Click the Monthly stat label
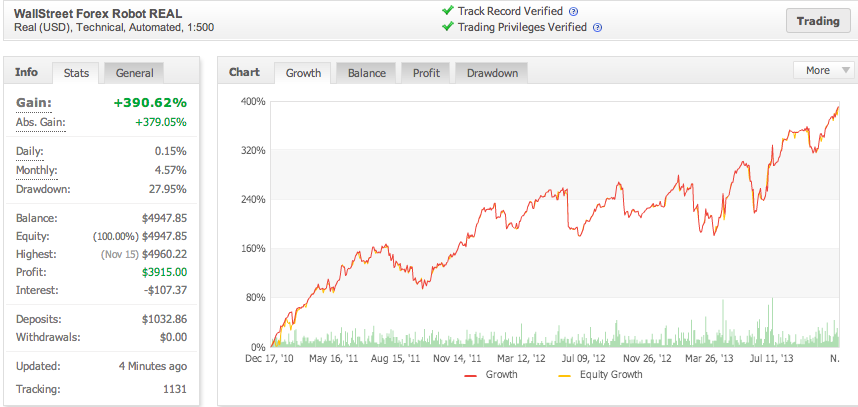The height and width of the screenshot is (407, 858). coord(36,170)
